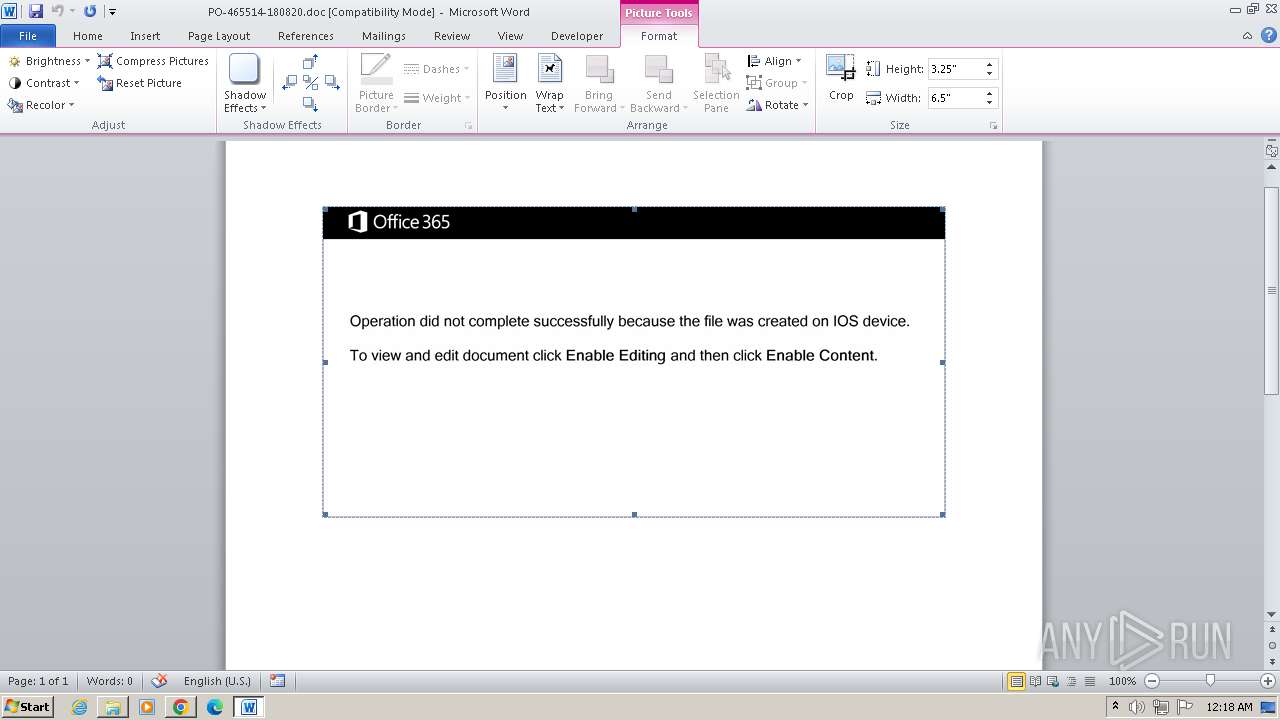Open the Border group dialog launcher

pyautogui.click(x=468, y=126)
